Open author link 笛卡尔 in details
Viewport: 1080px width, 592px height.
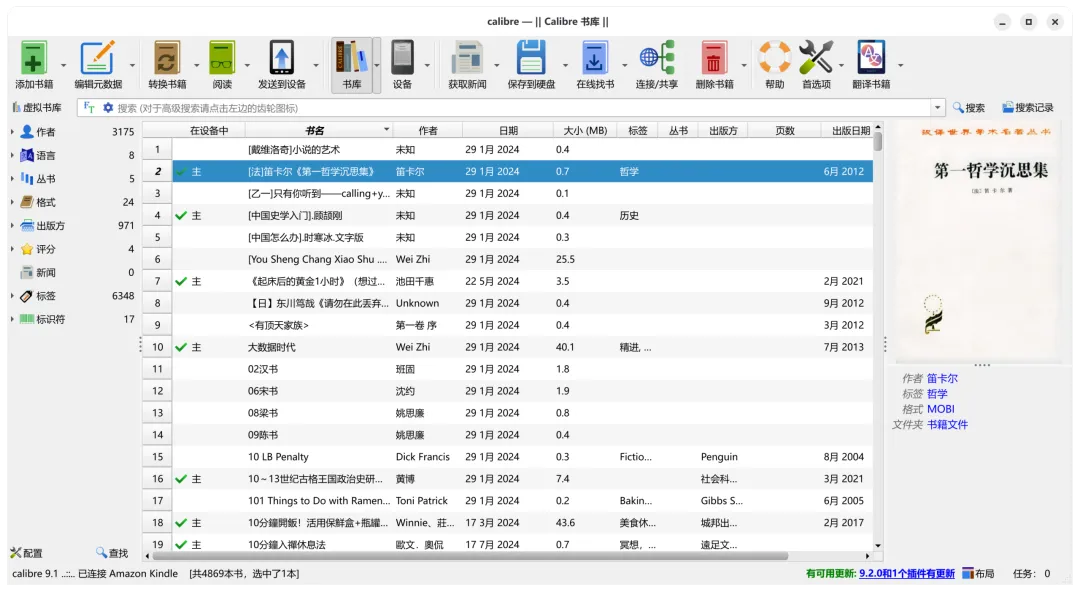tap(942, 378)
